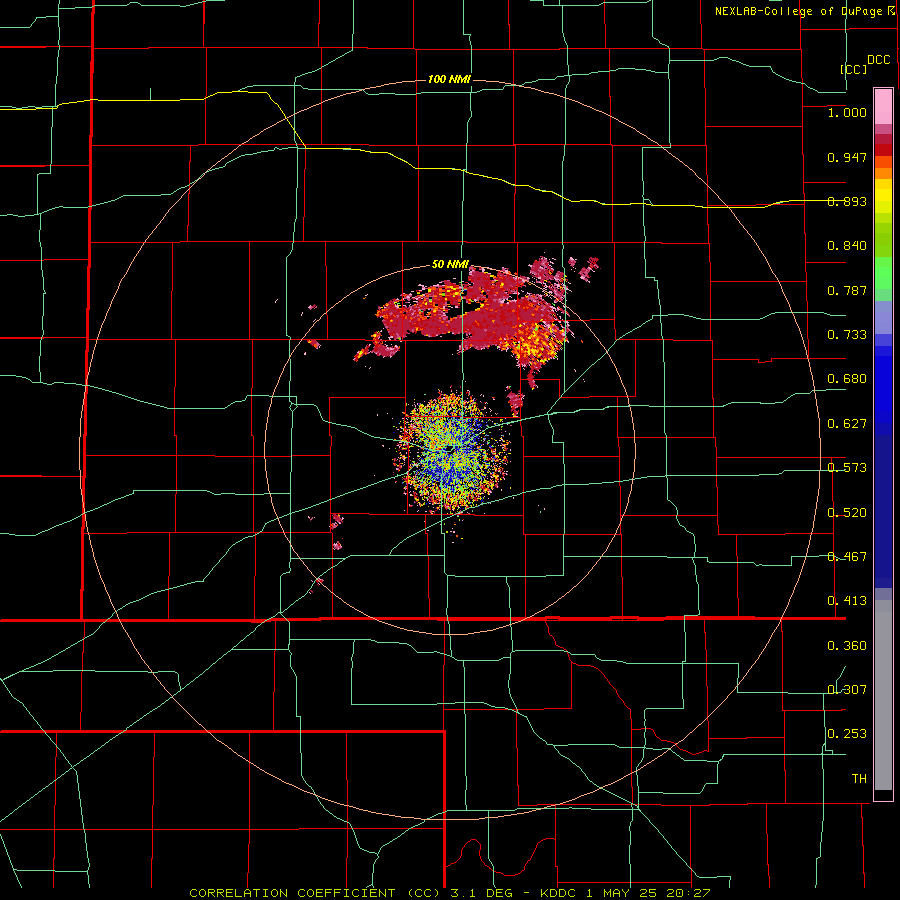Viewport: 900px width, 900px height.
Task: Select the 0.520 scale value
Action: (847, 513)
